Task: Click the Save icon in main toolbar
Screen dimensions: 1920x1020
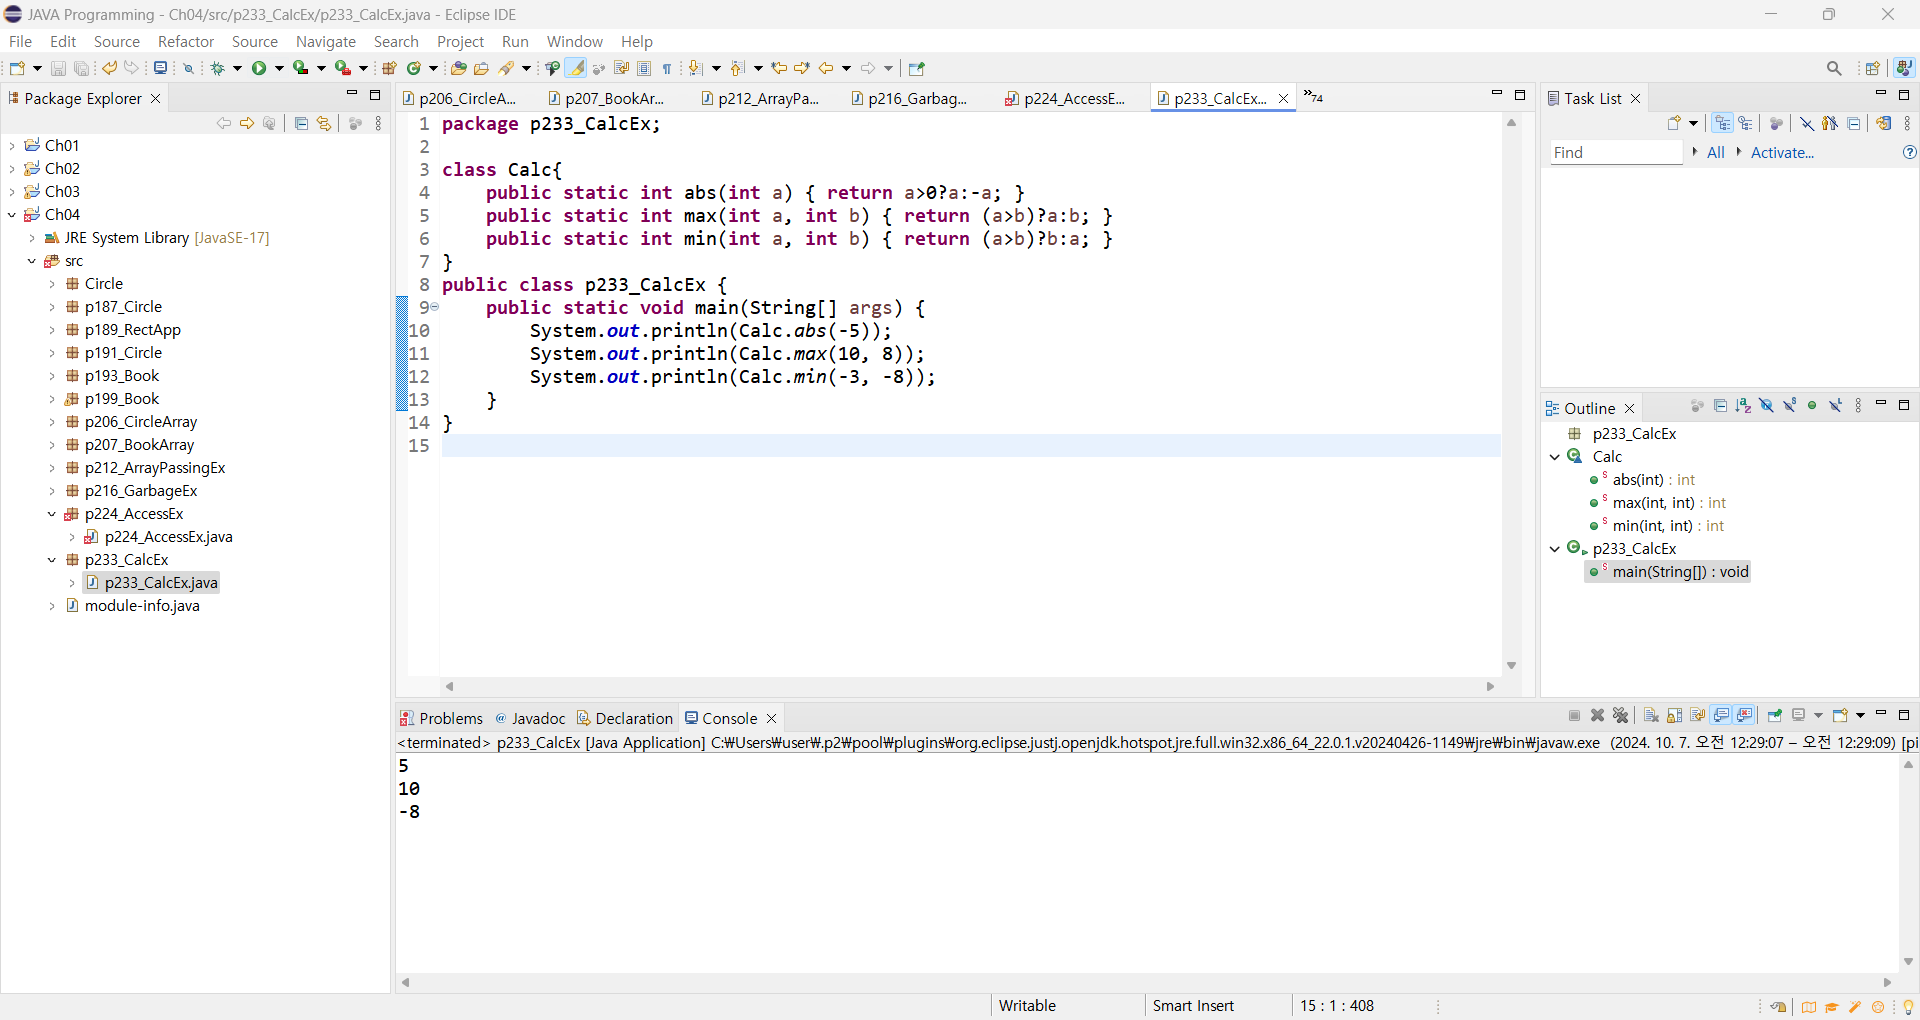Action: pyautogui.click(x=58, y=68)
